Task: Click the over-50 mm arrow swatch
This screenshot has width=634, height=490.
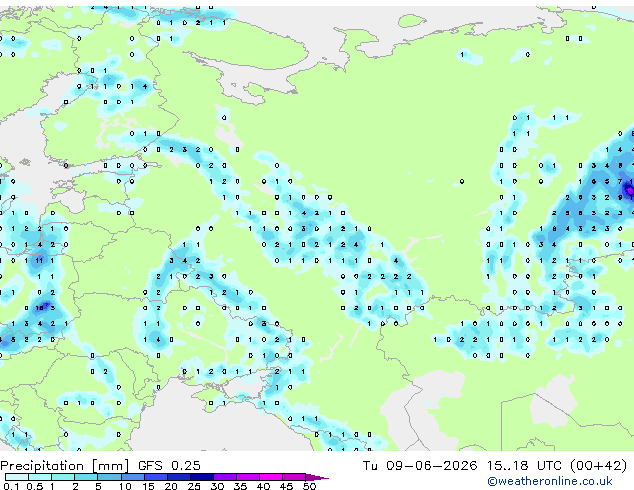Action: 316,477
